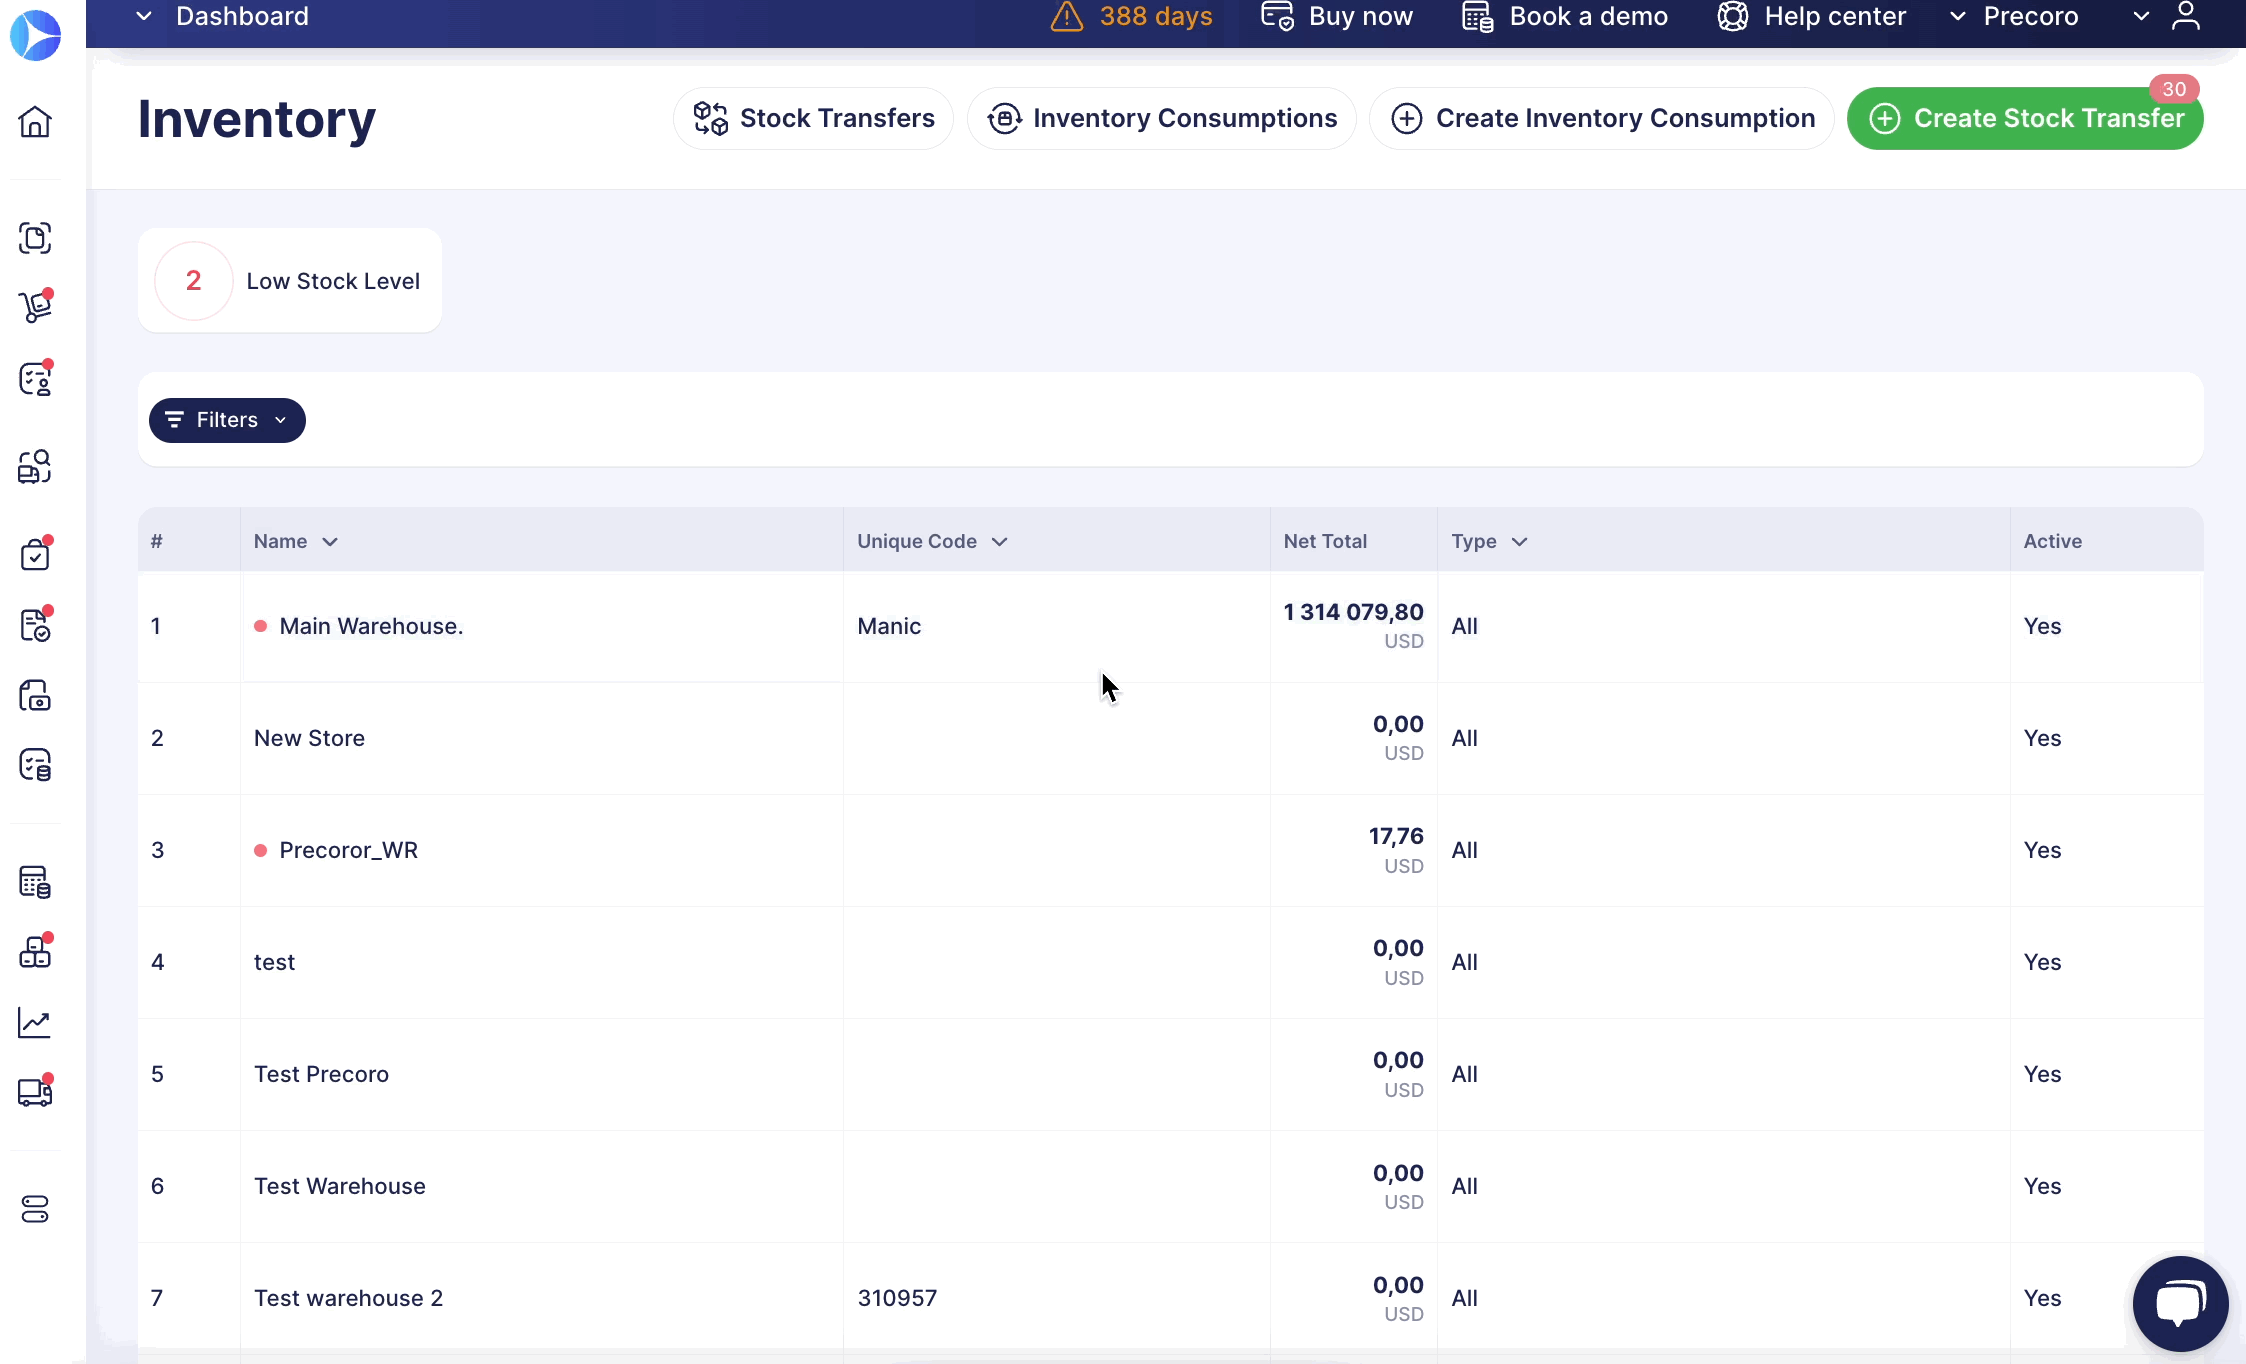Open Main Warehouse. row link
The height and width of the screenshot is (1364, 2246).
[370, 626]
